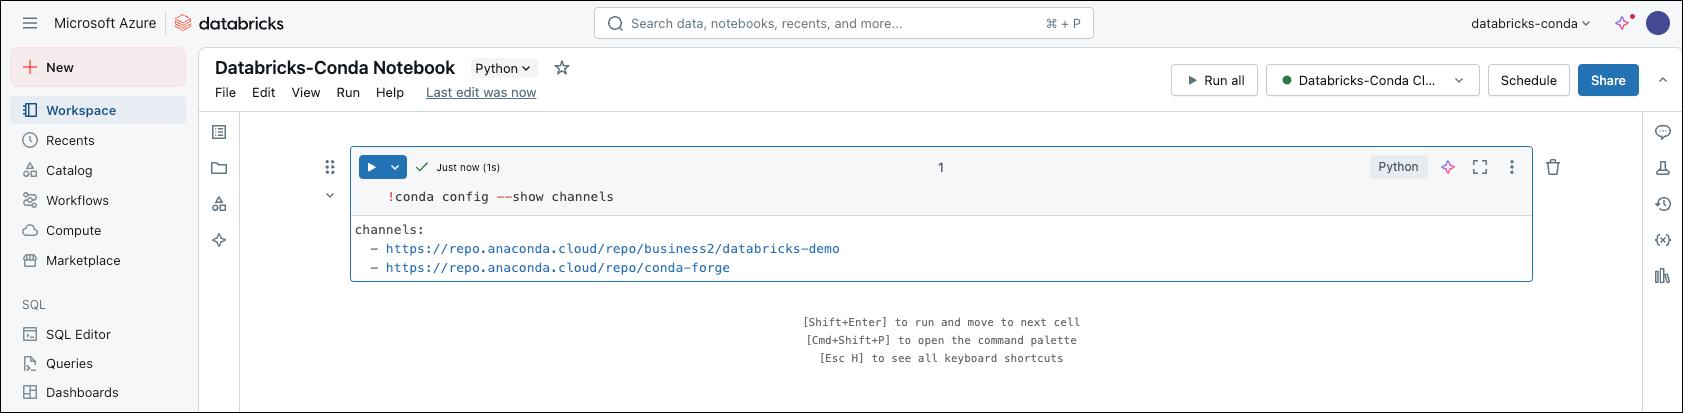1683x413 pixels.
Task: Open the Databricks-Conda cluster dropdown
Action: (1372, 80)
